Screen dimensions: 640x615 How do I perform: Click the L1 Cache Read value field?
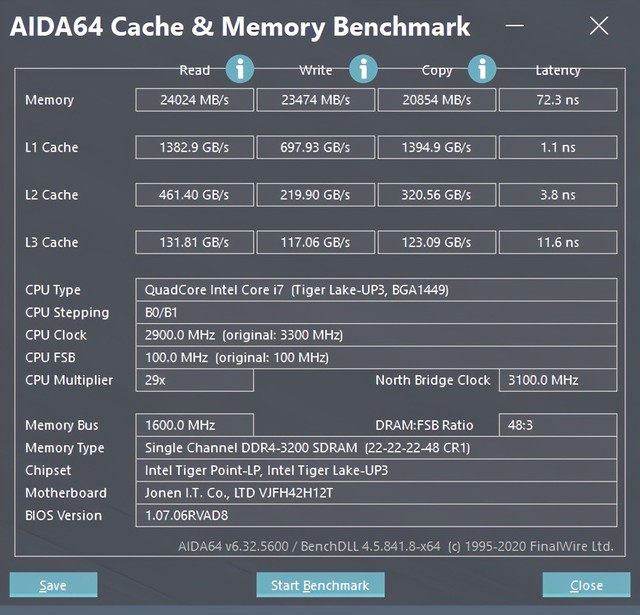click(x=195, y=147)
